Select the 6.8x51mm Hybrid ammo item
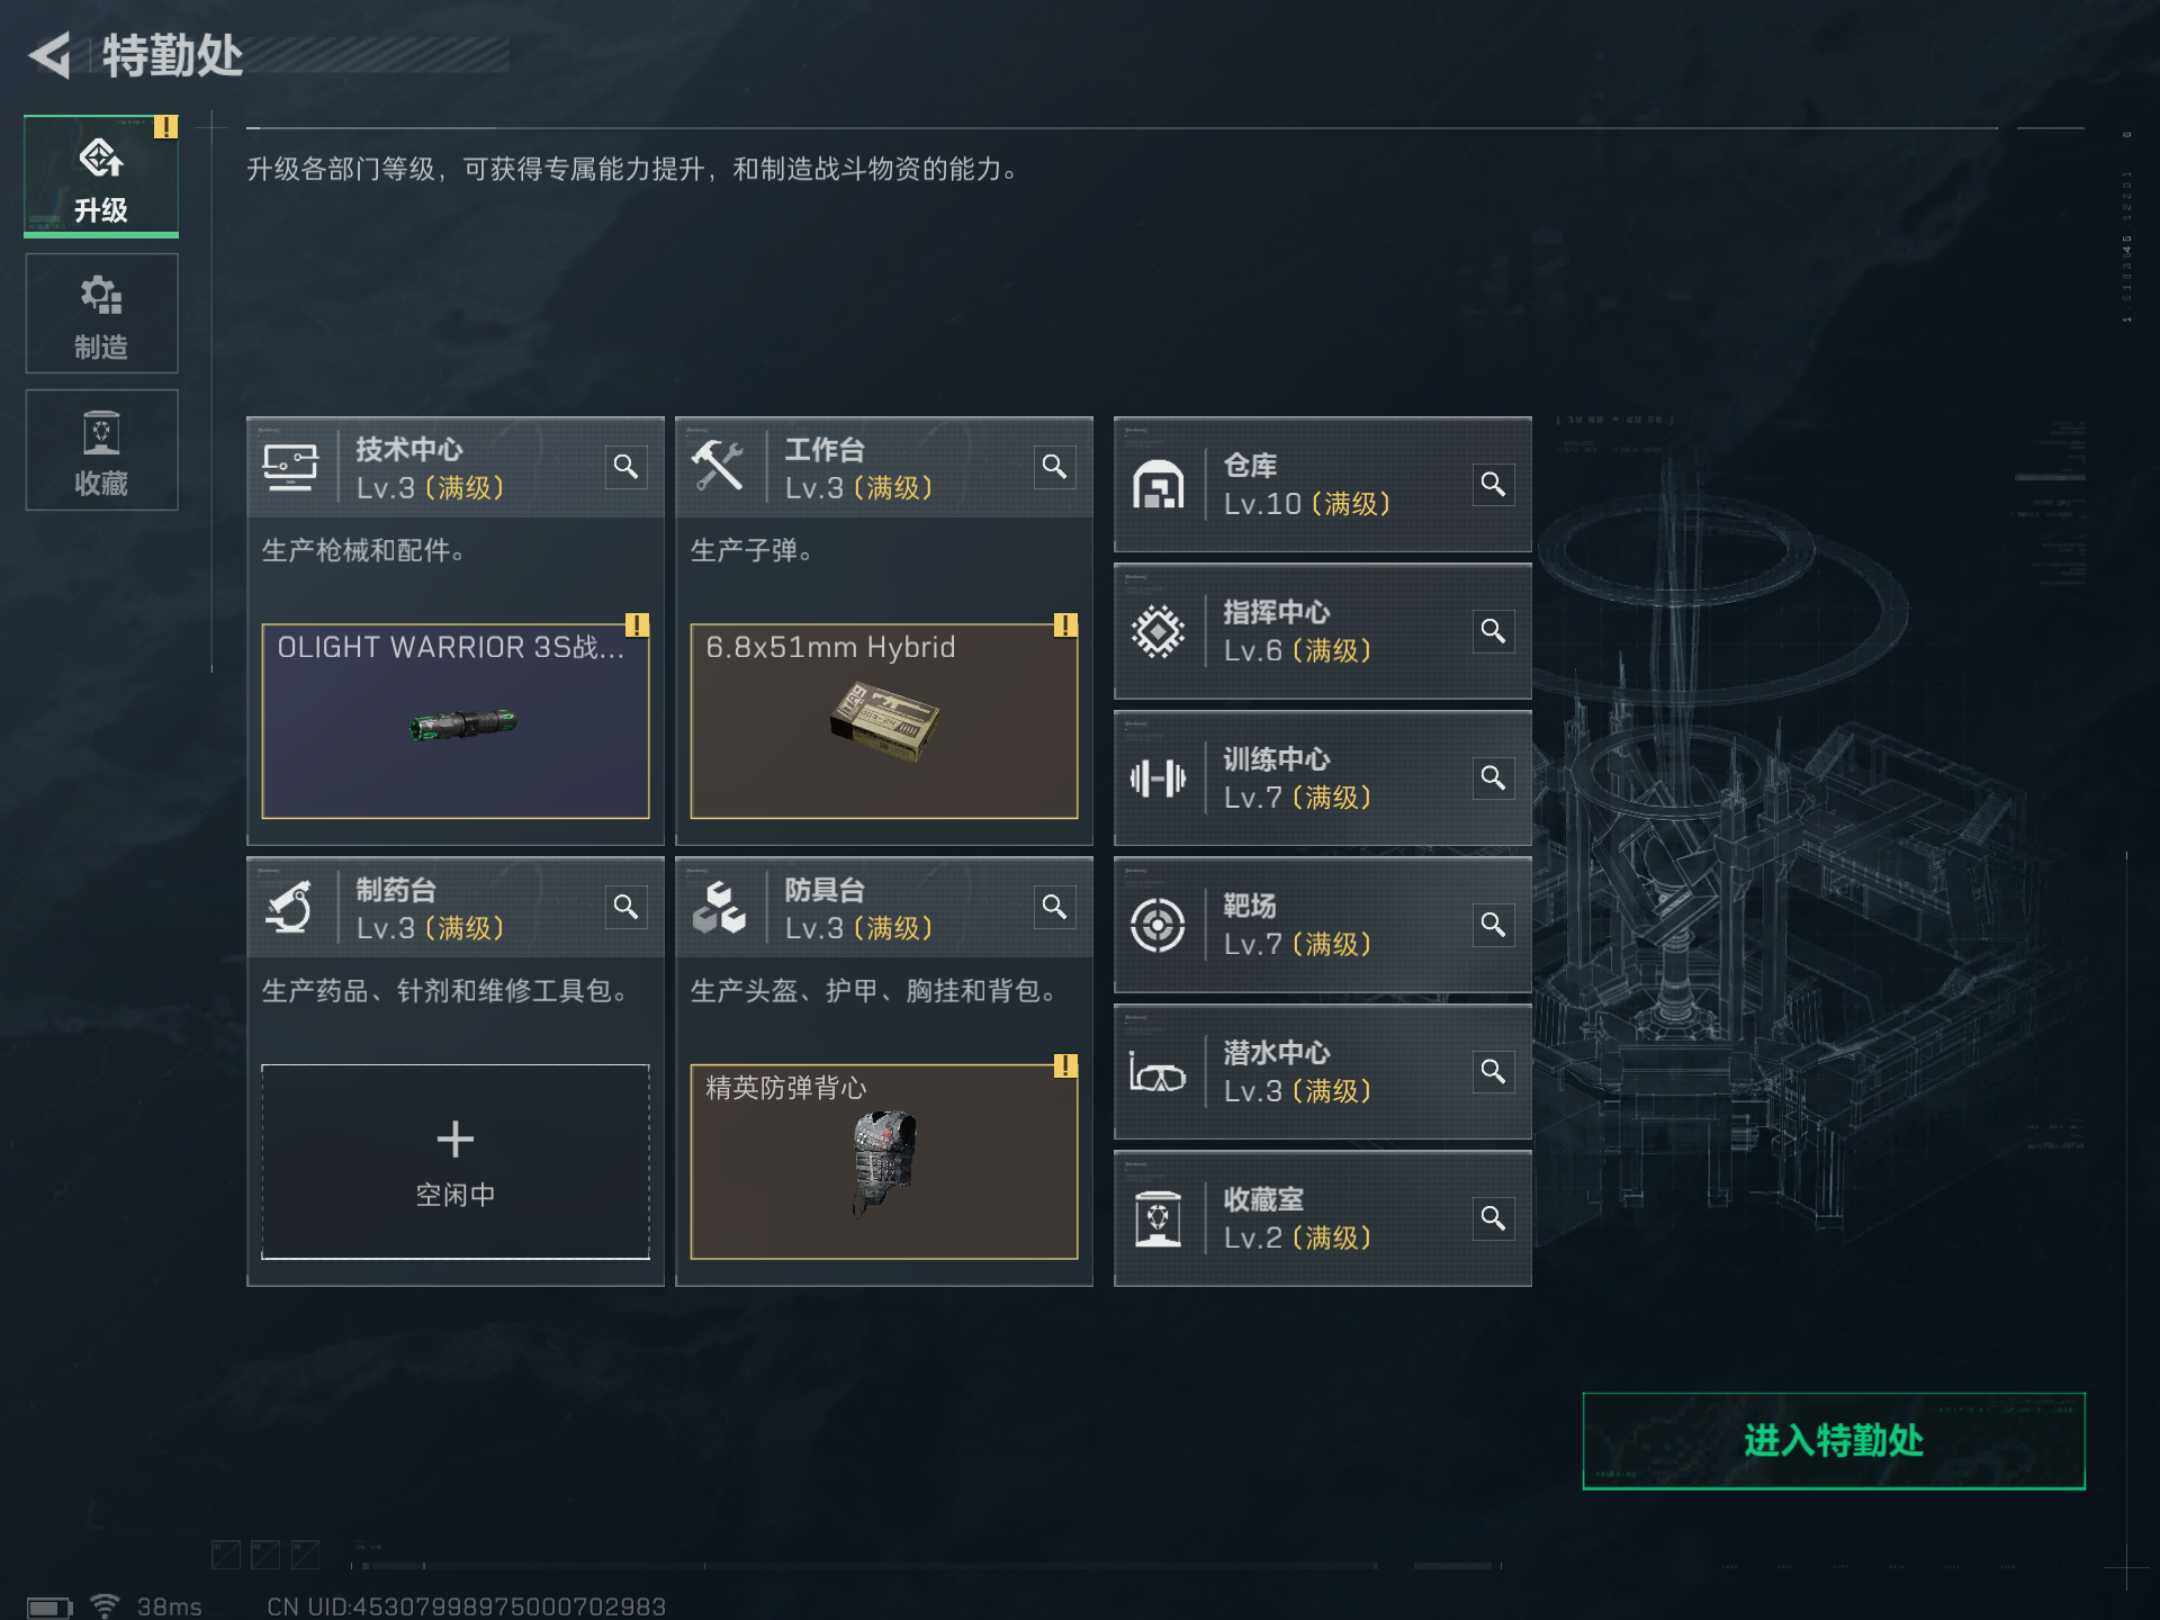2160x1620 pixels. [884, 721]
